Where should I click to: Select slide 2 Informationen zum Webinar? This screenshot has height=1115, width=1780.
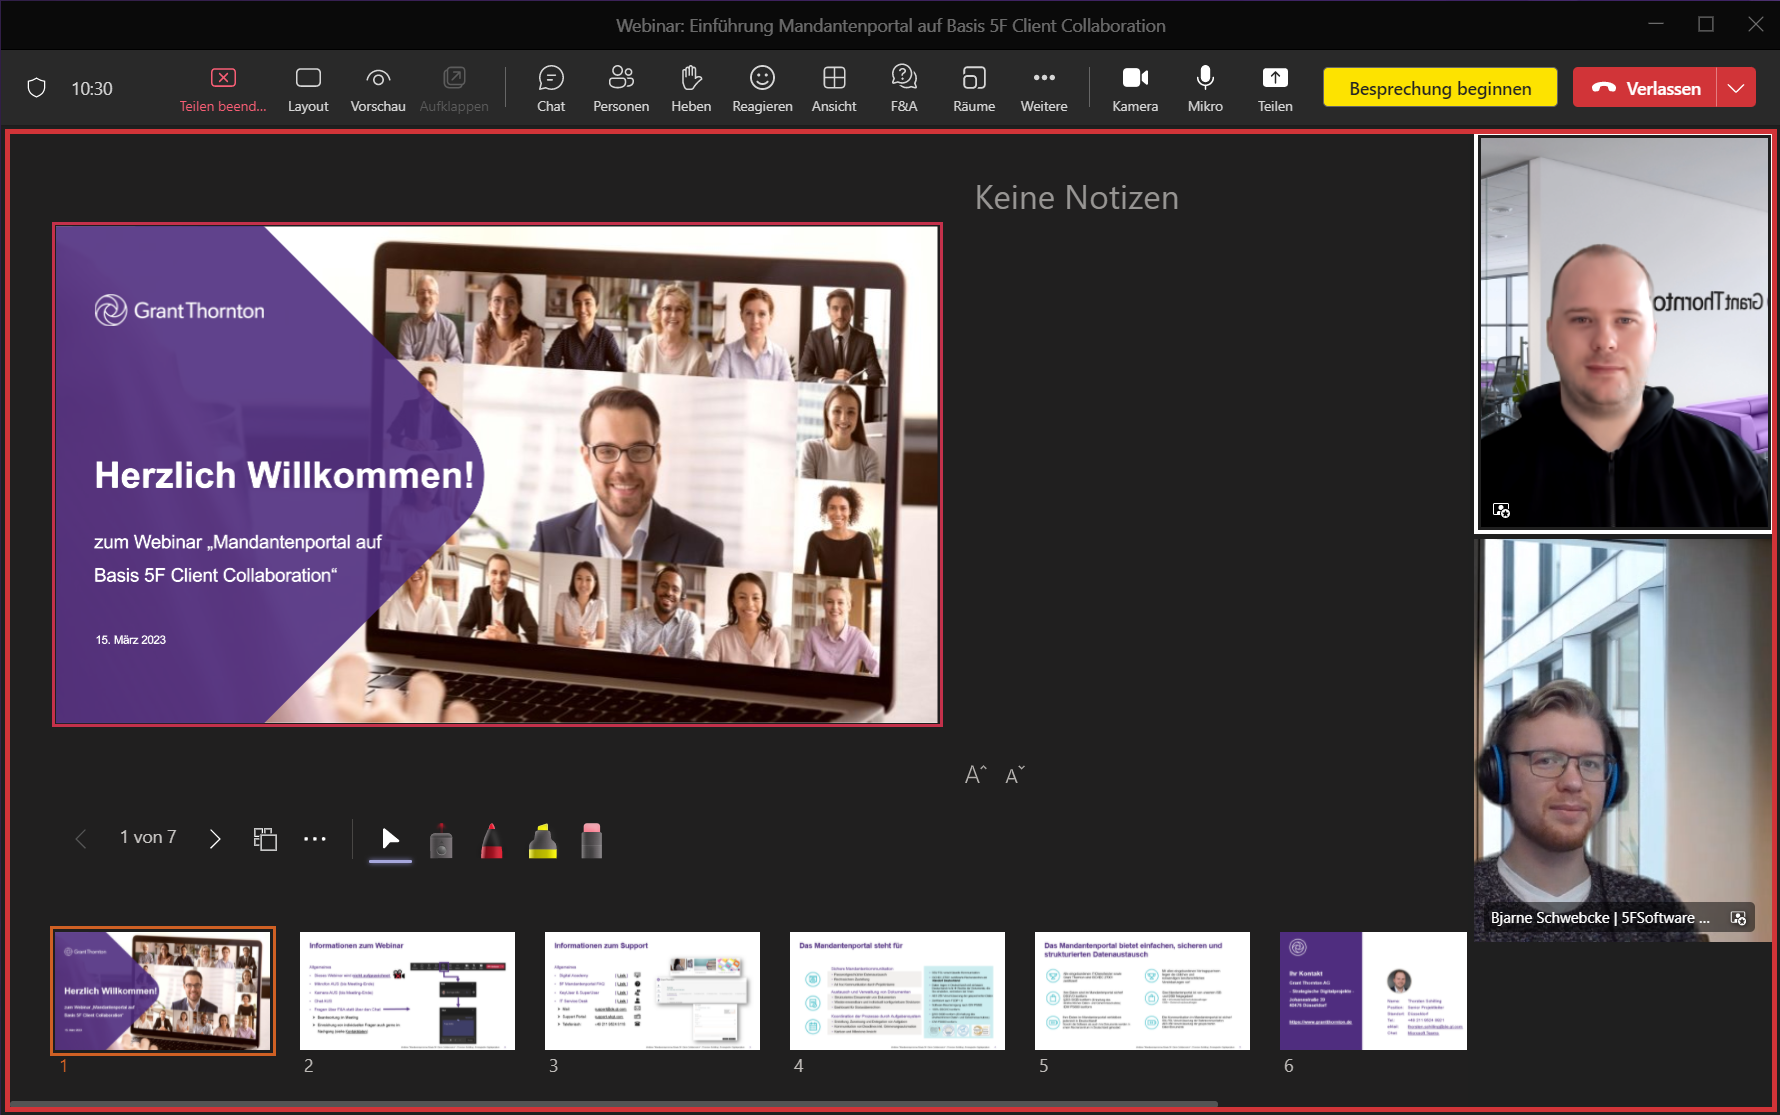[x=407, y=990]
